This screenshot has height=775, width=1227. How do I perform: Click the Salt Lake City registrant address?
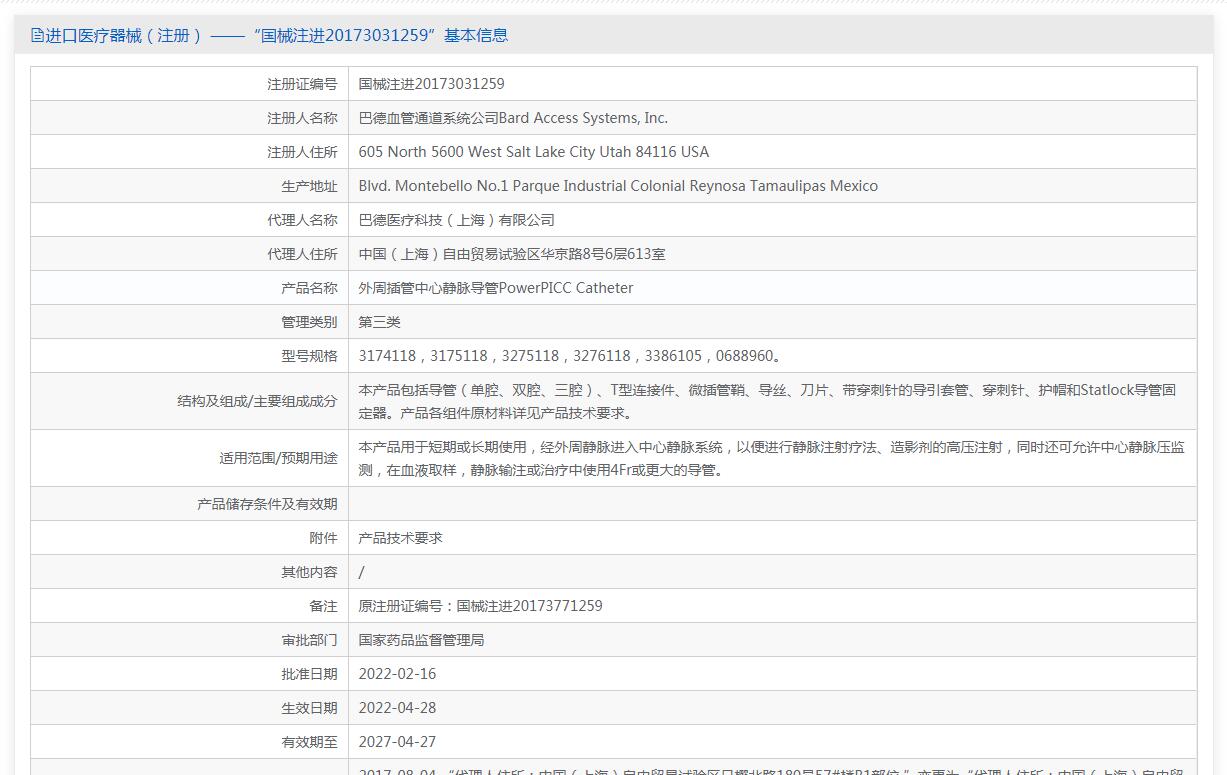tap(533, 152)
